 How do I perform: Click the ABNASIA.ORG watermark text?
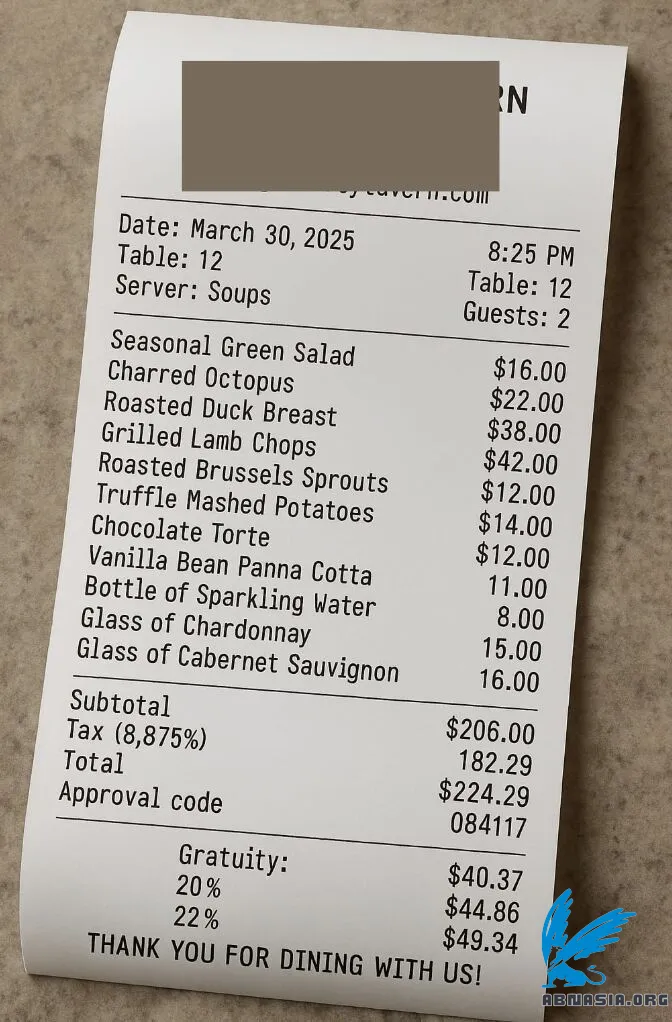point(606,1000)
